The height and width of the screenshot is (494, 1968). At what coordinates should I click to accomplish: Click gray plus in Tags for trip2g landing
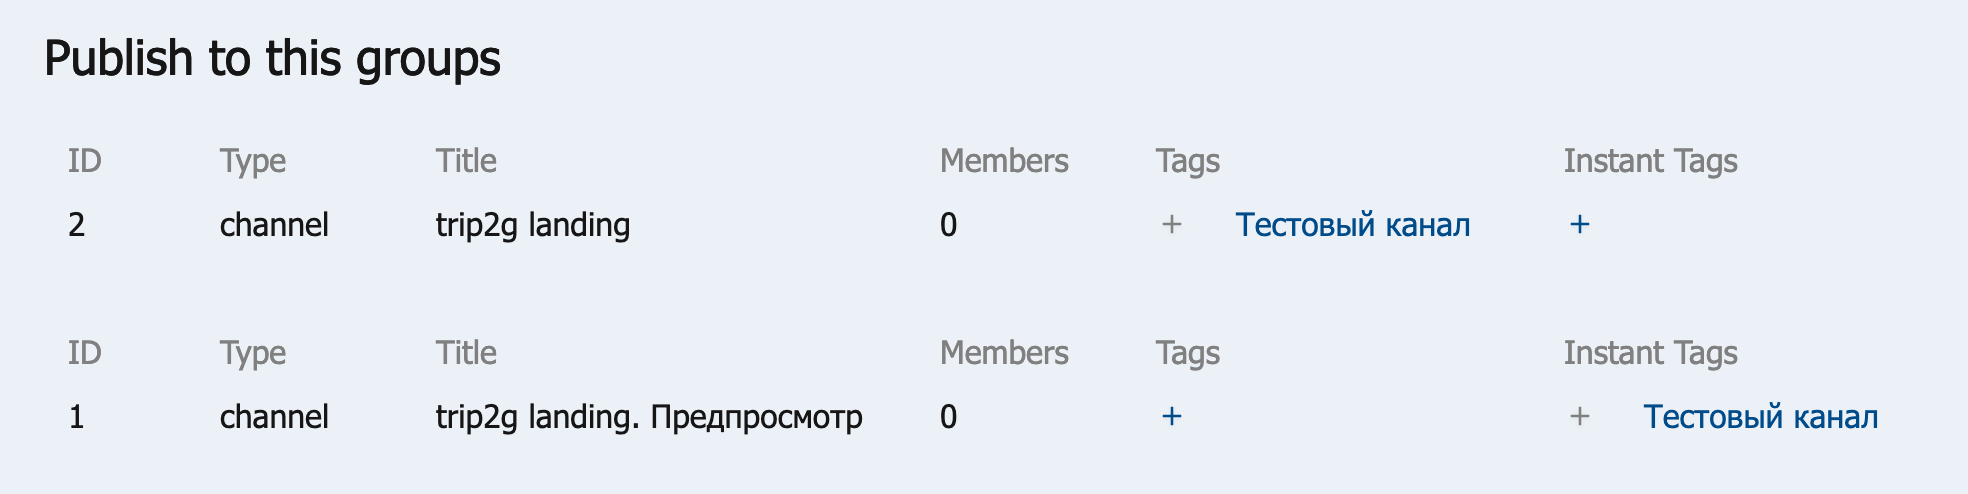pos(1171,225)
